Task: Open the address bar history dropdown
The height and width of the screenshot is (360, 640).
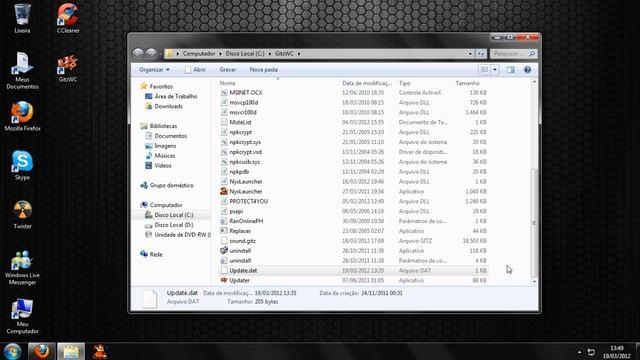Action: (x=470, y=54)
